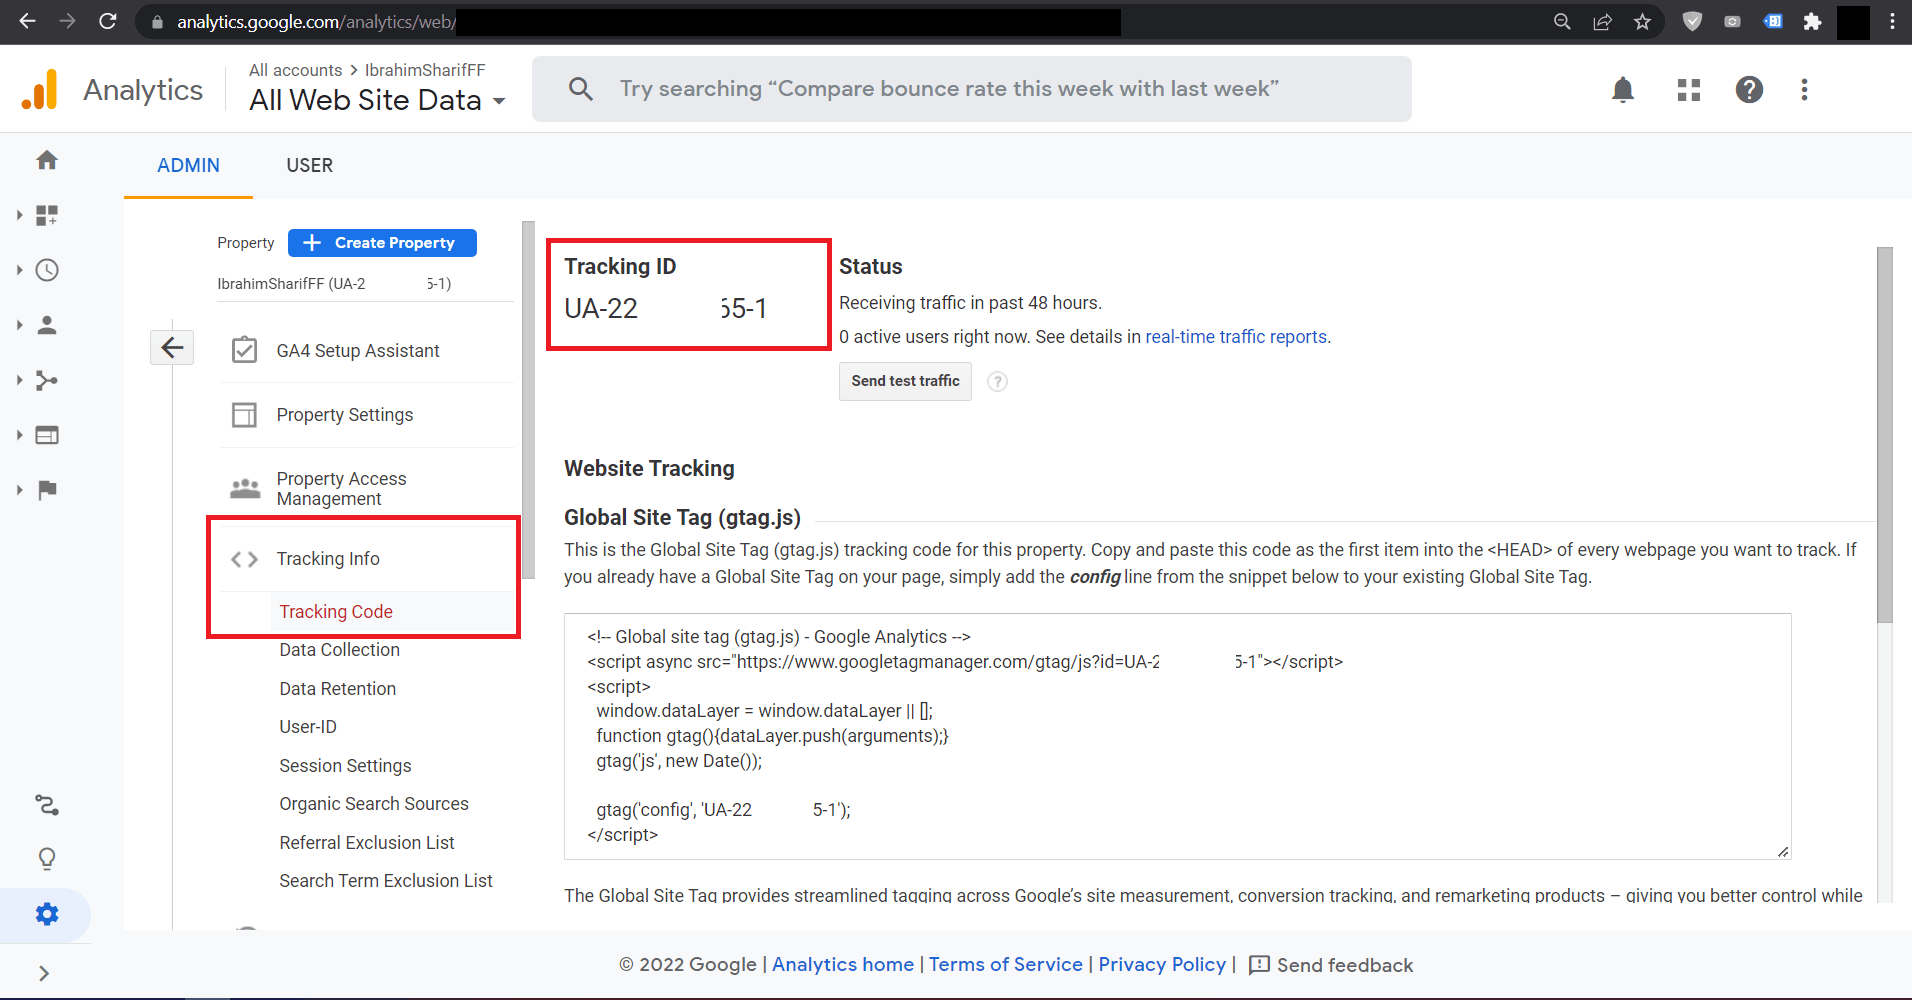Expand the left navigation panel chevron
1912x1000 pixels.
44,973
